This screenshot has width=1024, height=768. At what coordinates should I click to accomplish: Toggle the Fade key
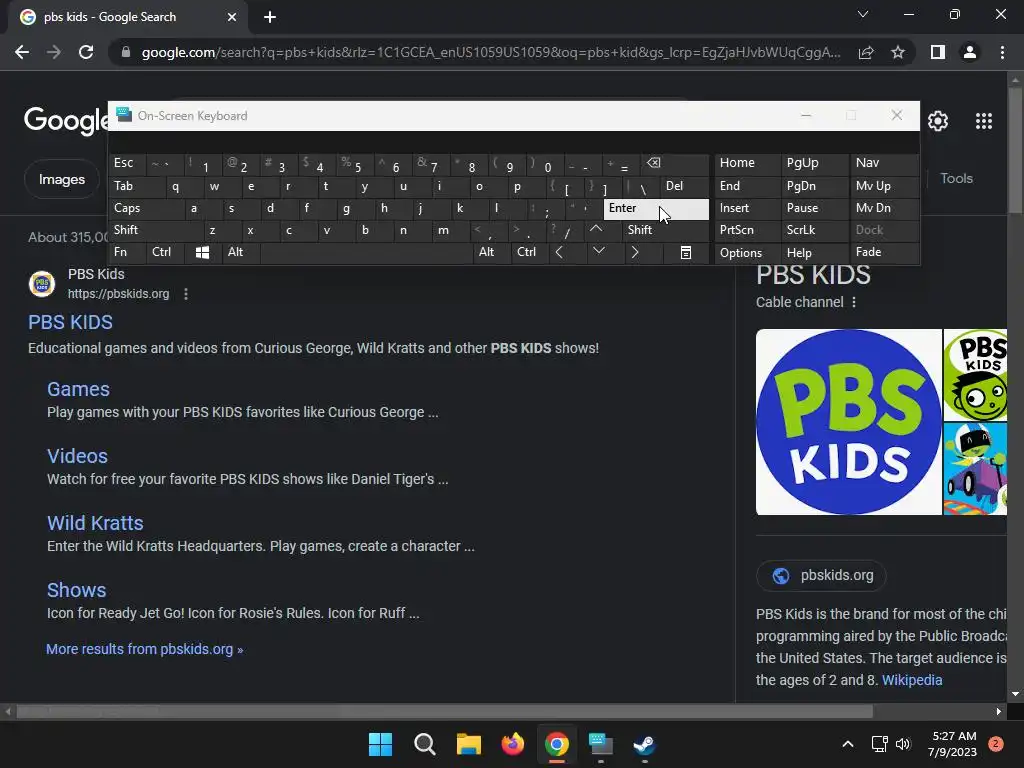point(884,252)
